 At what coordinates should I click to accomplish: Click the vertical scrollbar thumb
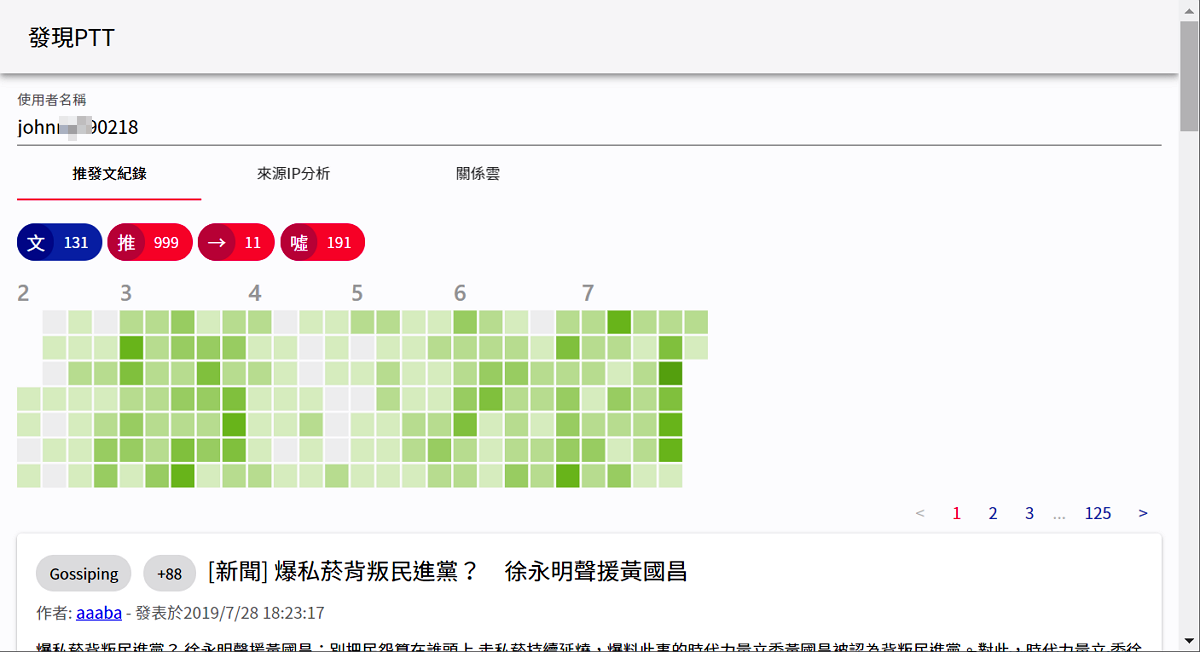tap(1189, 75)
